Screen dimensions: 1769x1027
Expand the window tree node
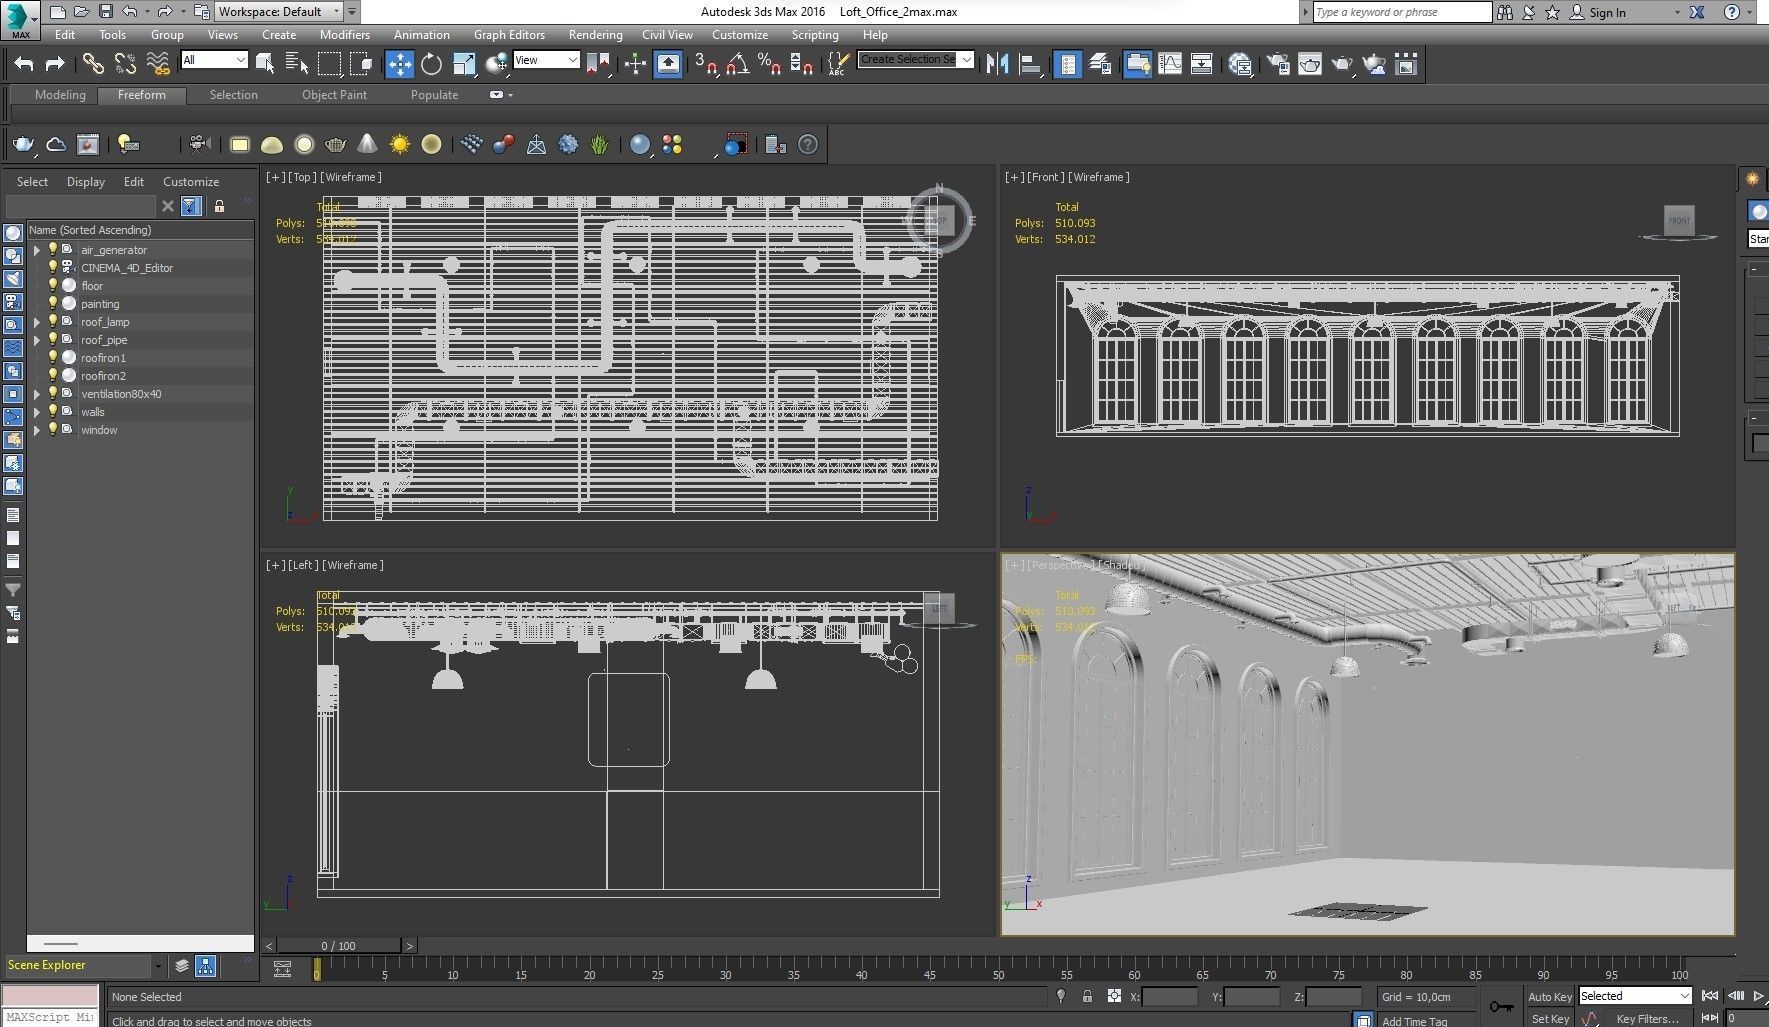pyautogui.click(x=37, y=430)
